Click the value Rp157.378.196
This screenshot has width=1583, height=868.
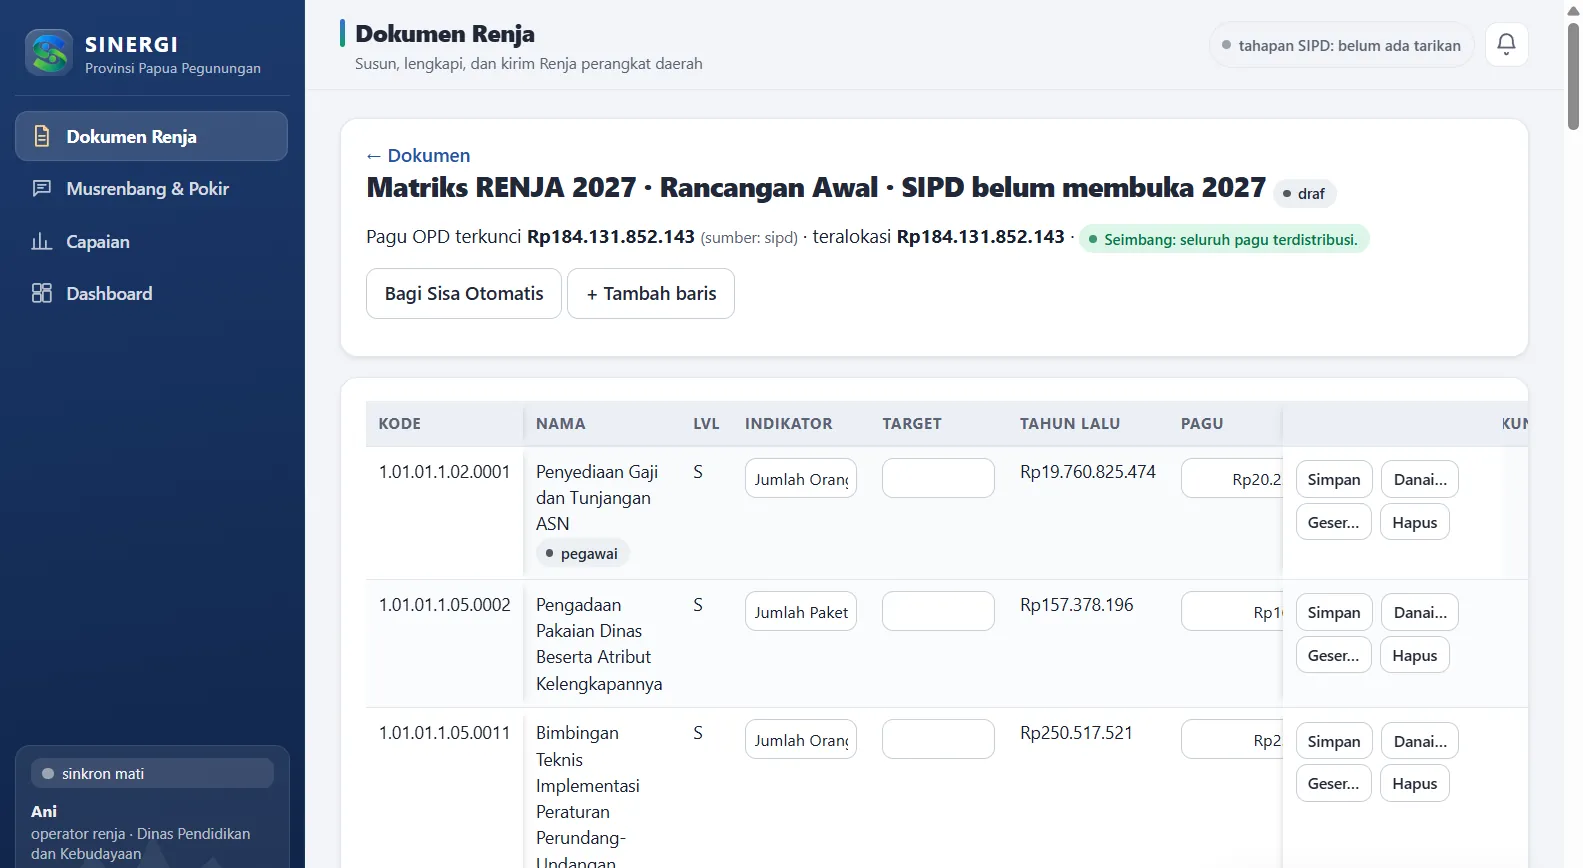coord(1076,604)
